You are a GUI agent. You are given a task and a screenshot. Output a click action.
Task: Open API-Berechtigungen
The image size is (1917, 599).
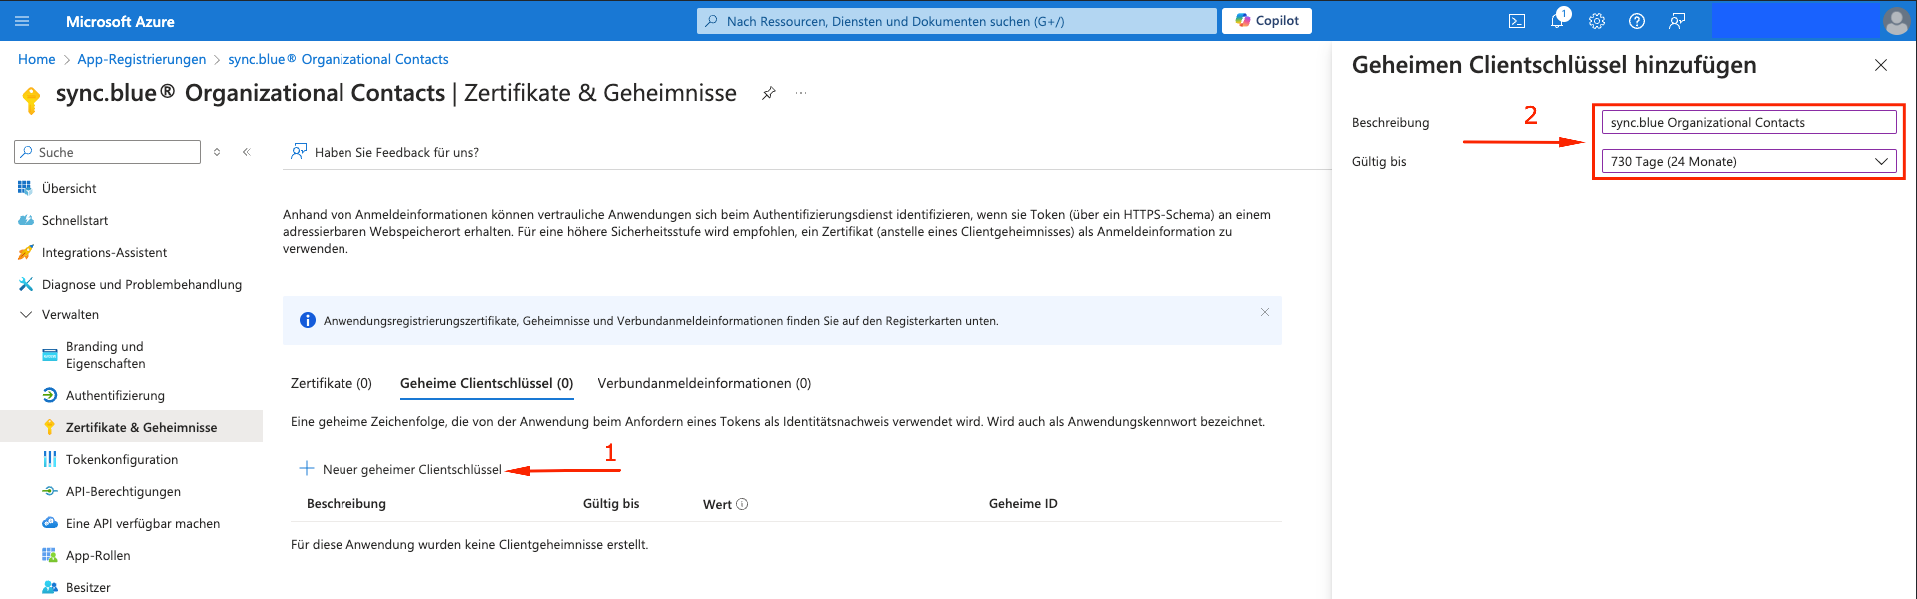click(123, 491)
